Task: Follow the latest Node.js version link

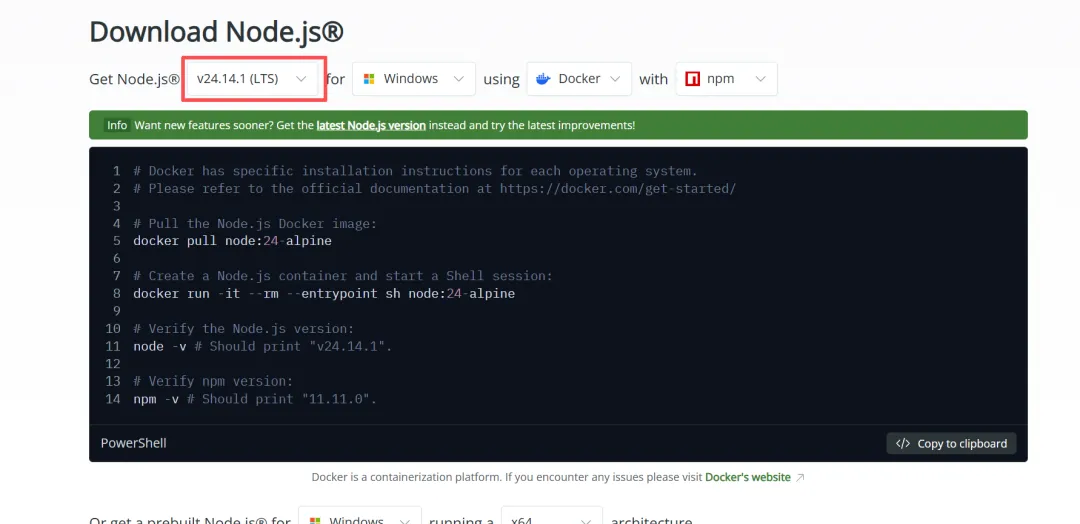Action: pos(371,125)
